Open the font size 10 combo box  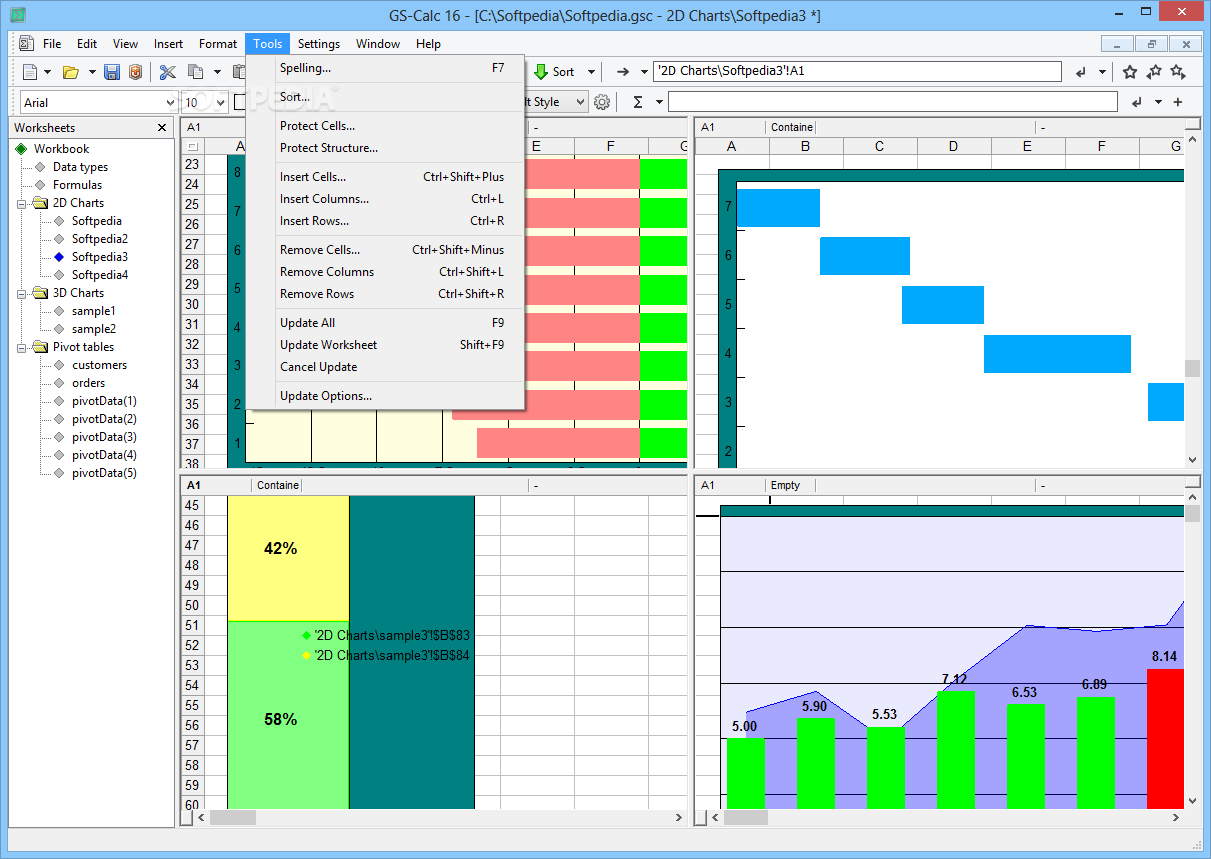205,102
